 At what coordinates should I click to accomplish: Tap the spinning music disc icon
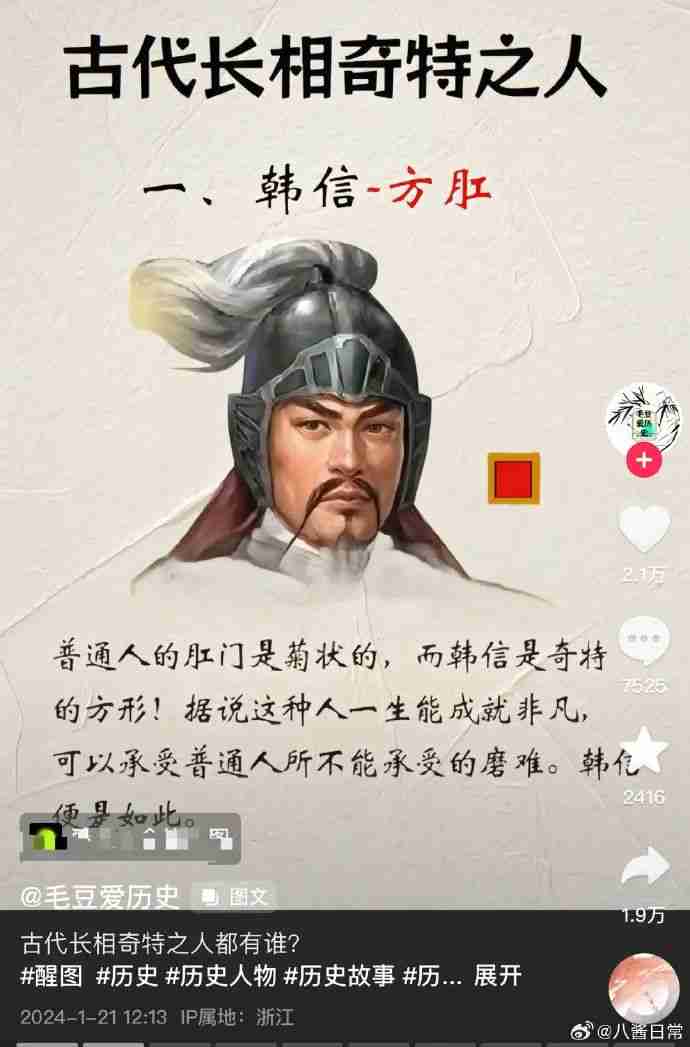pyautogui.click(x=644, y=989)
